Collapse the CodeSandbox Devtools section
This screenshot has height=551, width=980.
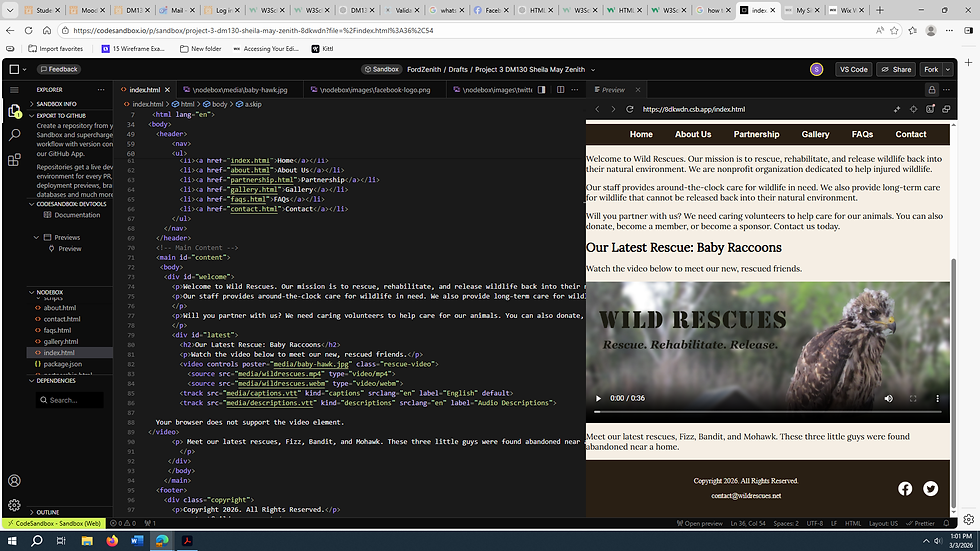pos(71,204)
